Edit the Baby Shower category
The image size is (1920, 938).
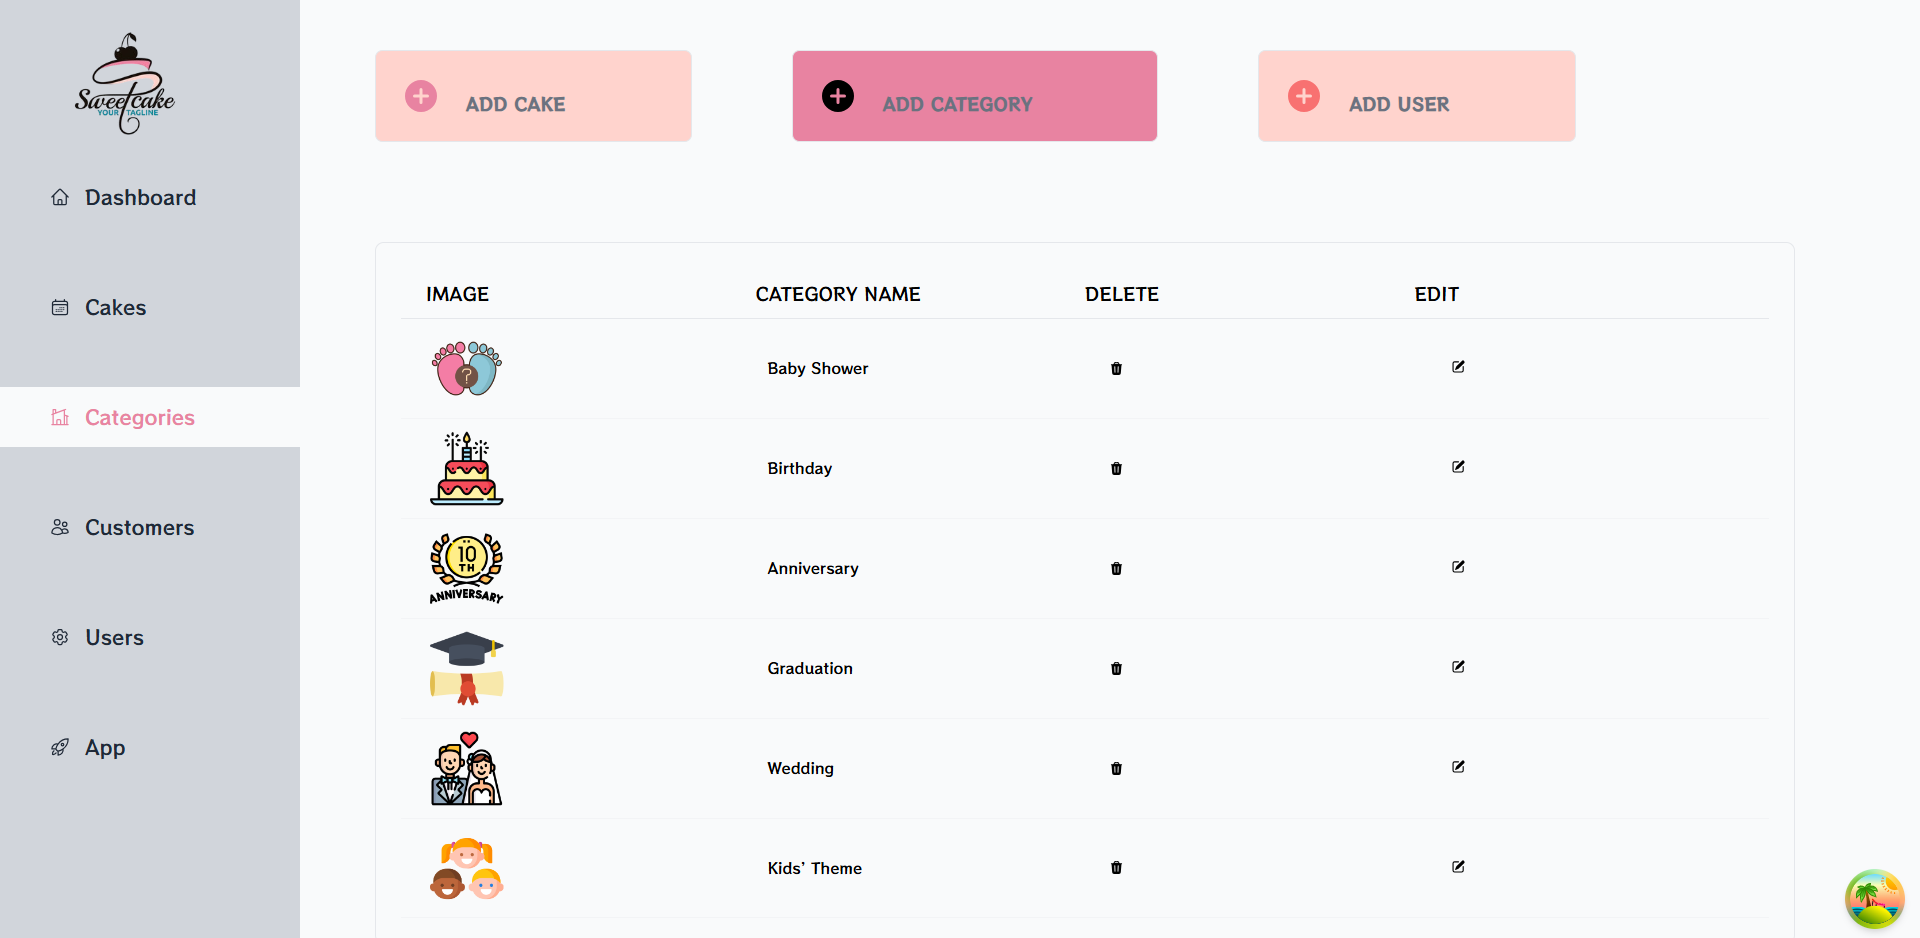(x=1458, y=367)
